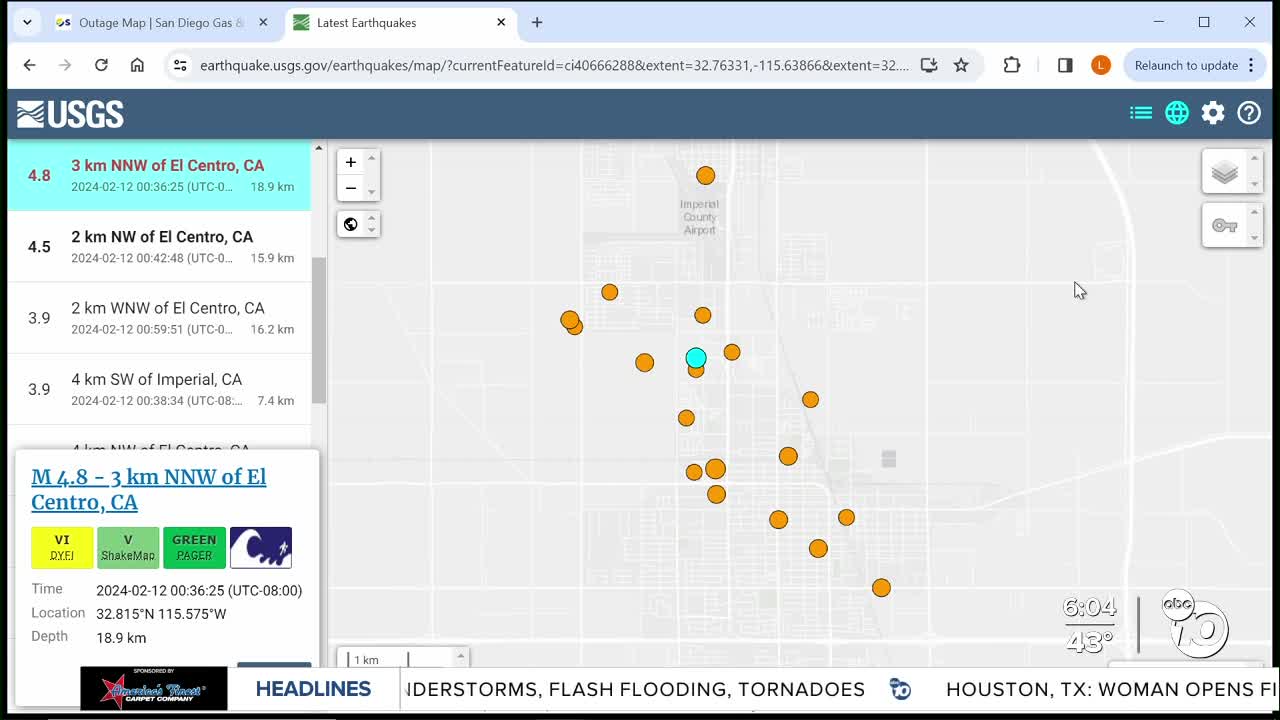Screen dimensions: 1280x720
Task: Select the 3.9 4 km SW of Imperial entry
Action: (x=159, y=389)
